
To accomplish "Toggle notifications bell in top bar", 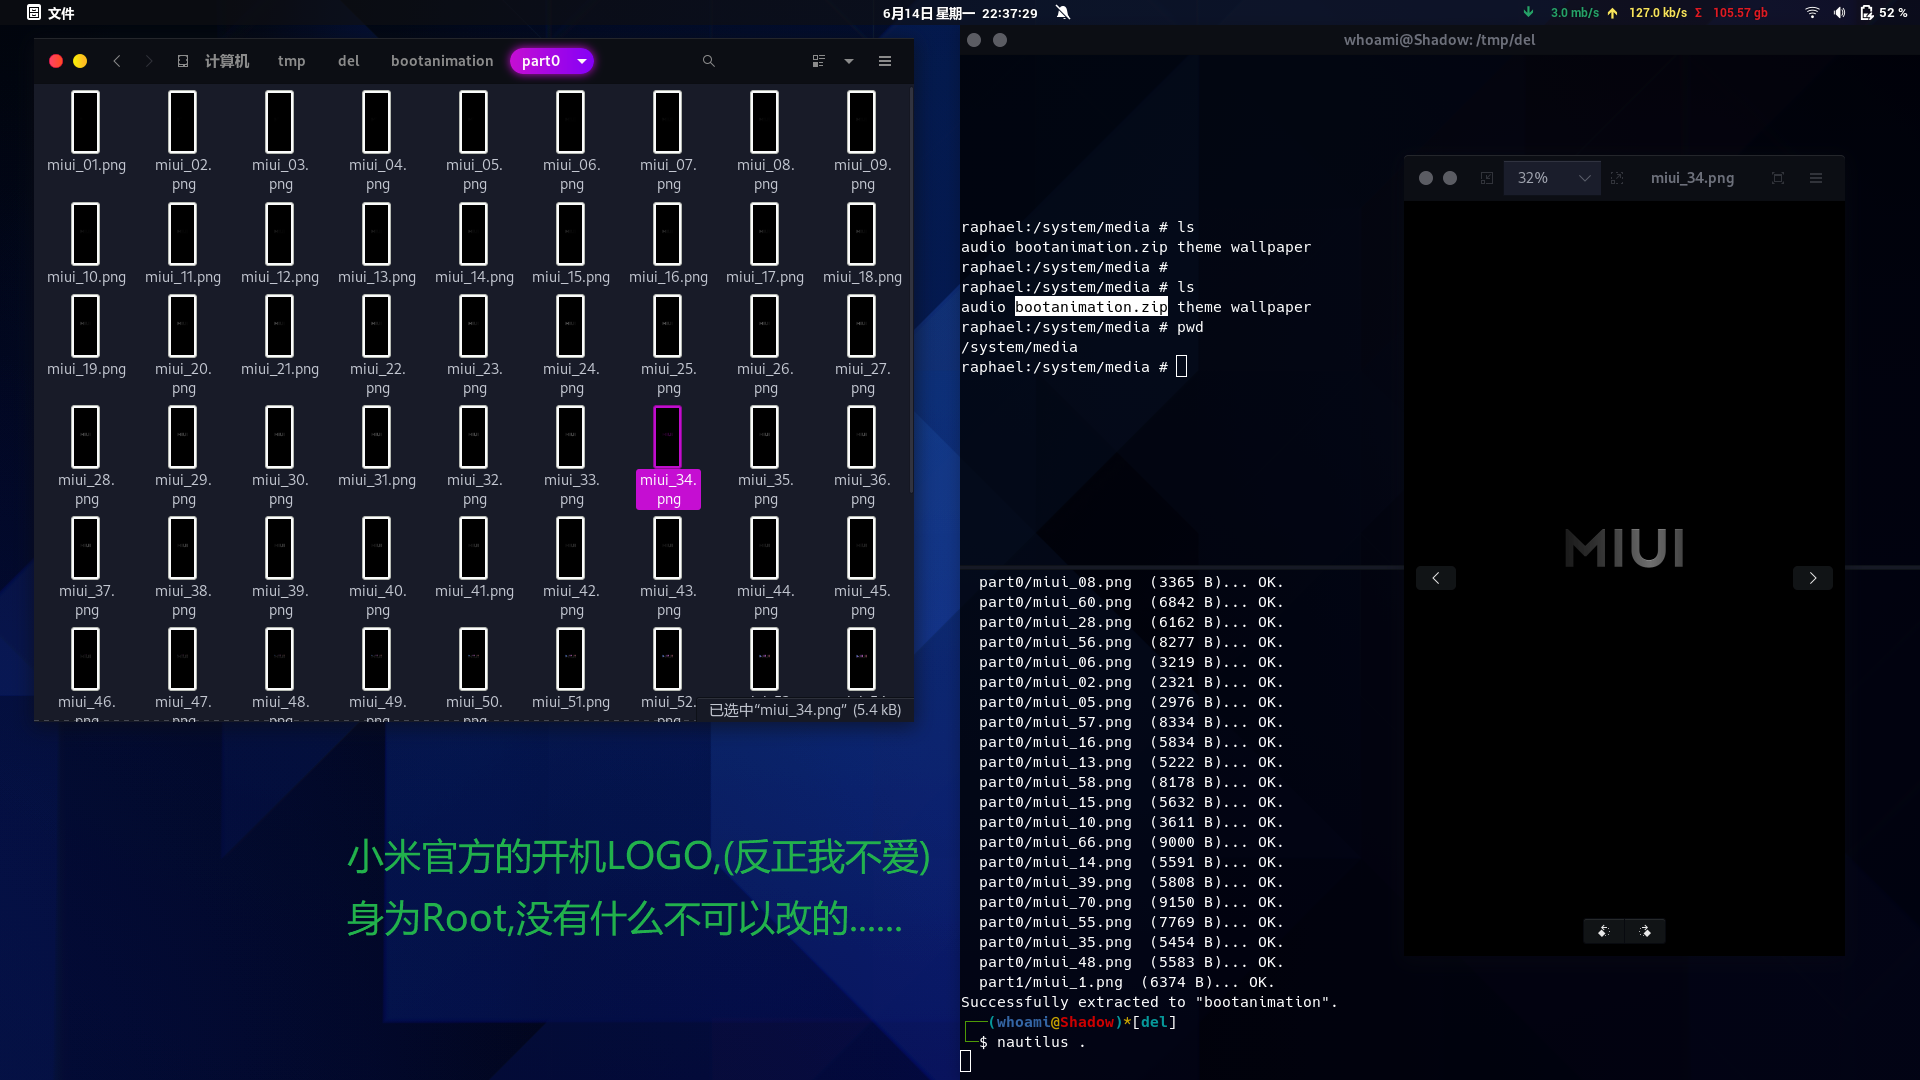I will (1063, 13).
